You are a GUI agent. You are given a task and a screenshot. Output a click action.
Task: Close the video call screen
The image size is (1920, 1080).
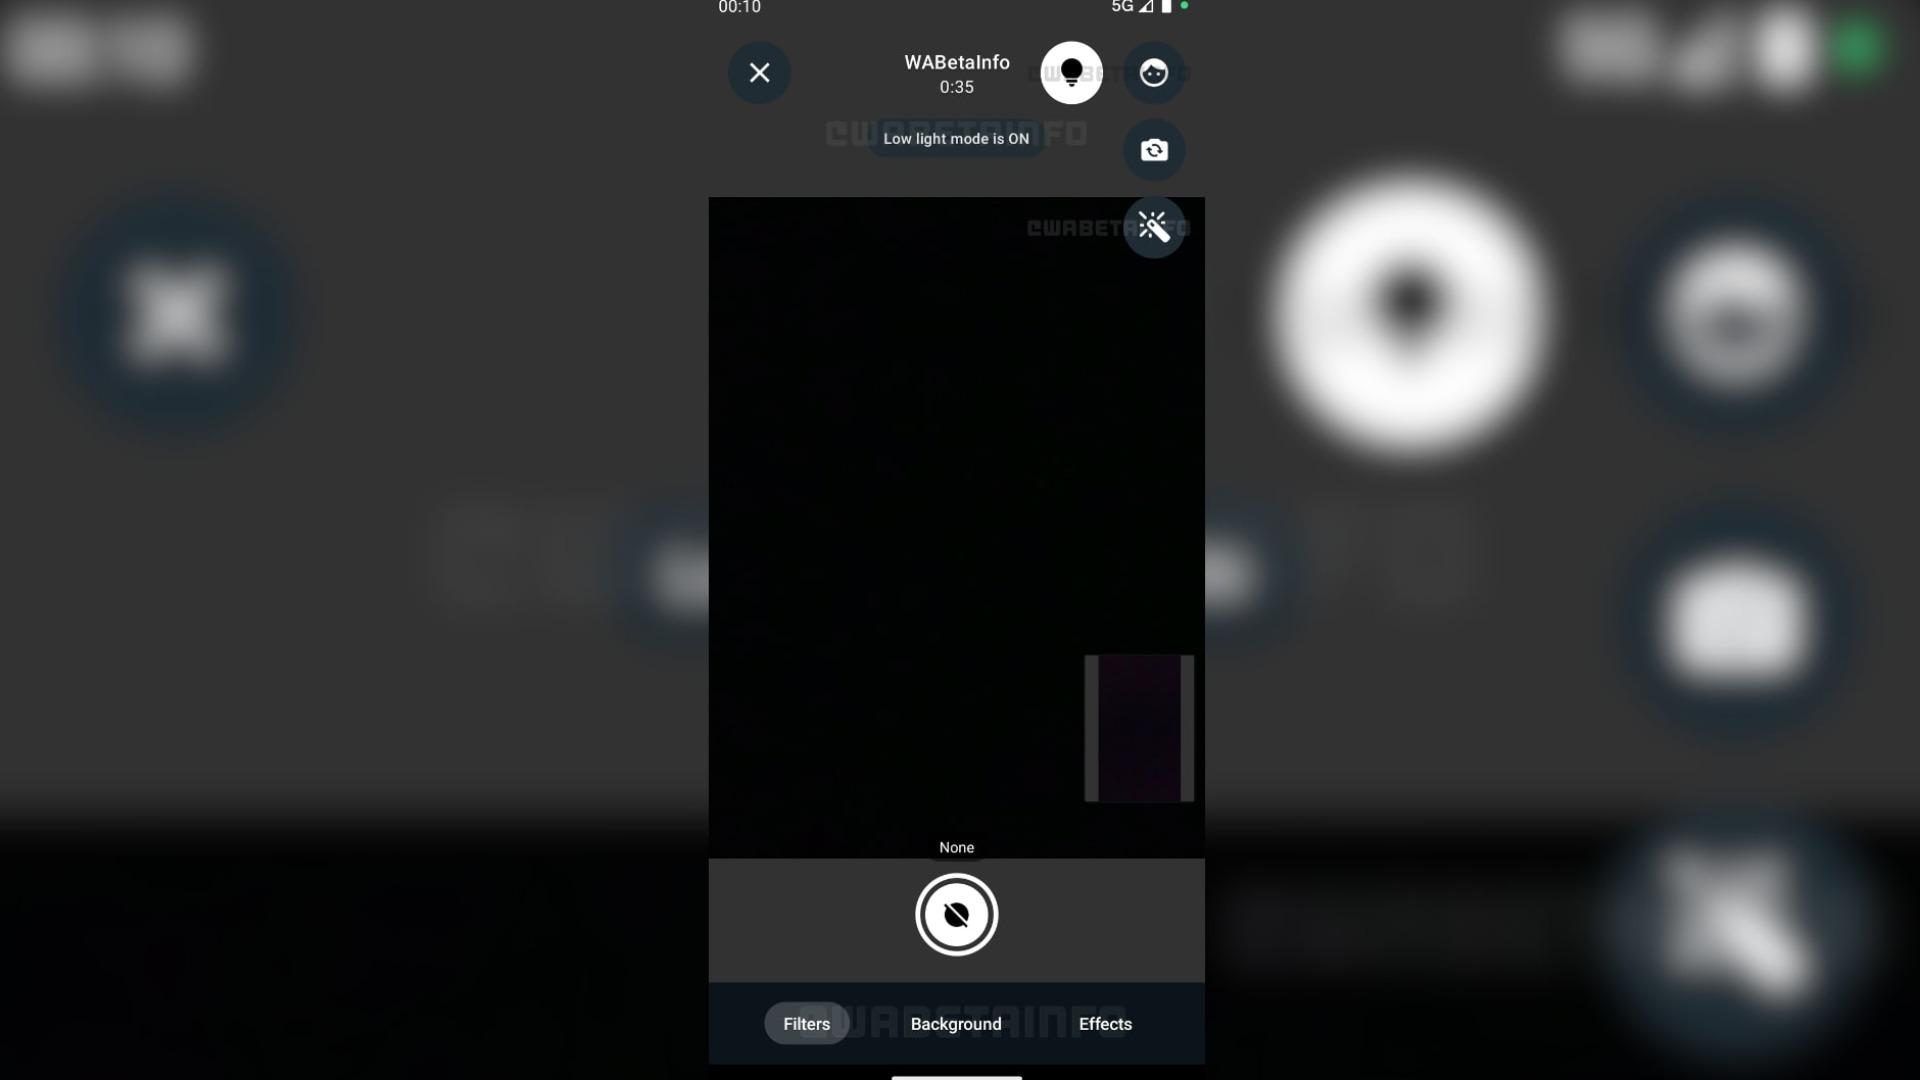[x=760, y=71]
